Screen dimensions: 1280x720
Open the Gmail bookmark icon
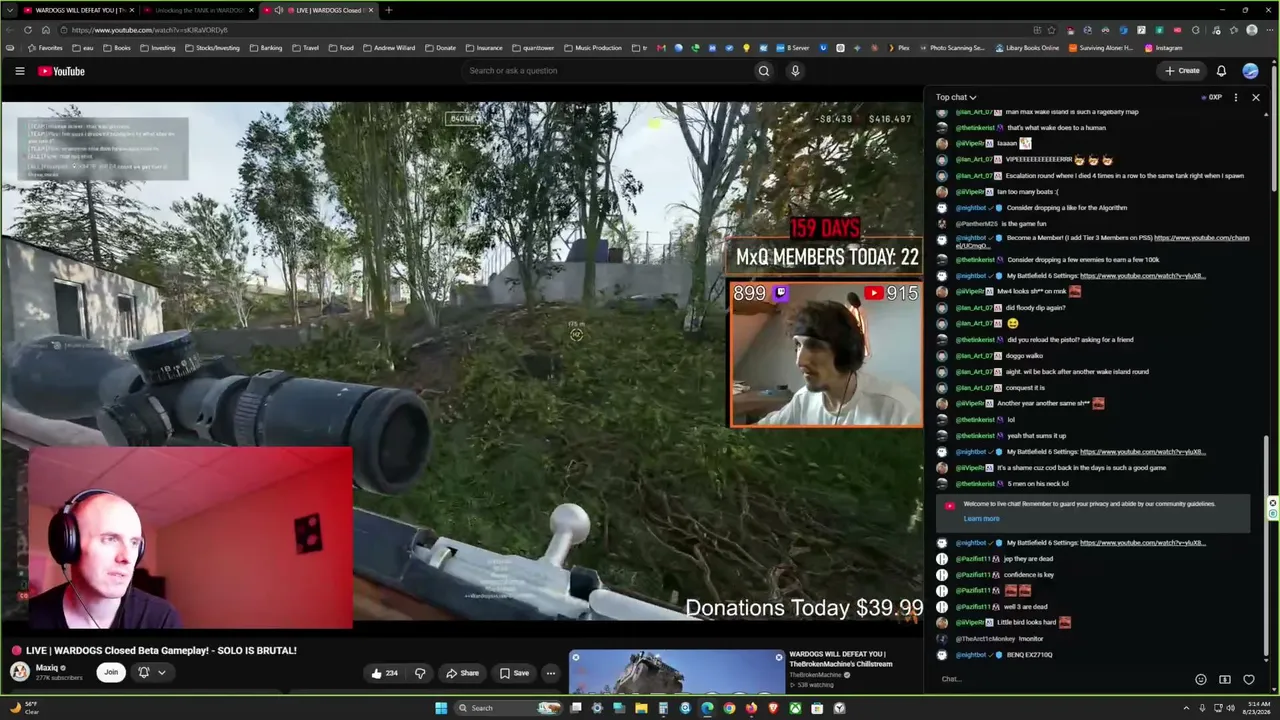point(661,48)
